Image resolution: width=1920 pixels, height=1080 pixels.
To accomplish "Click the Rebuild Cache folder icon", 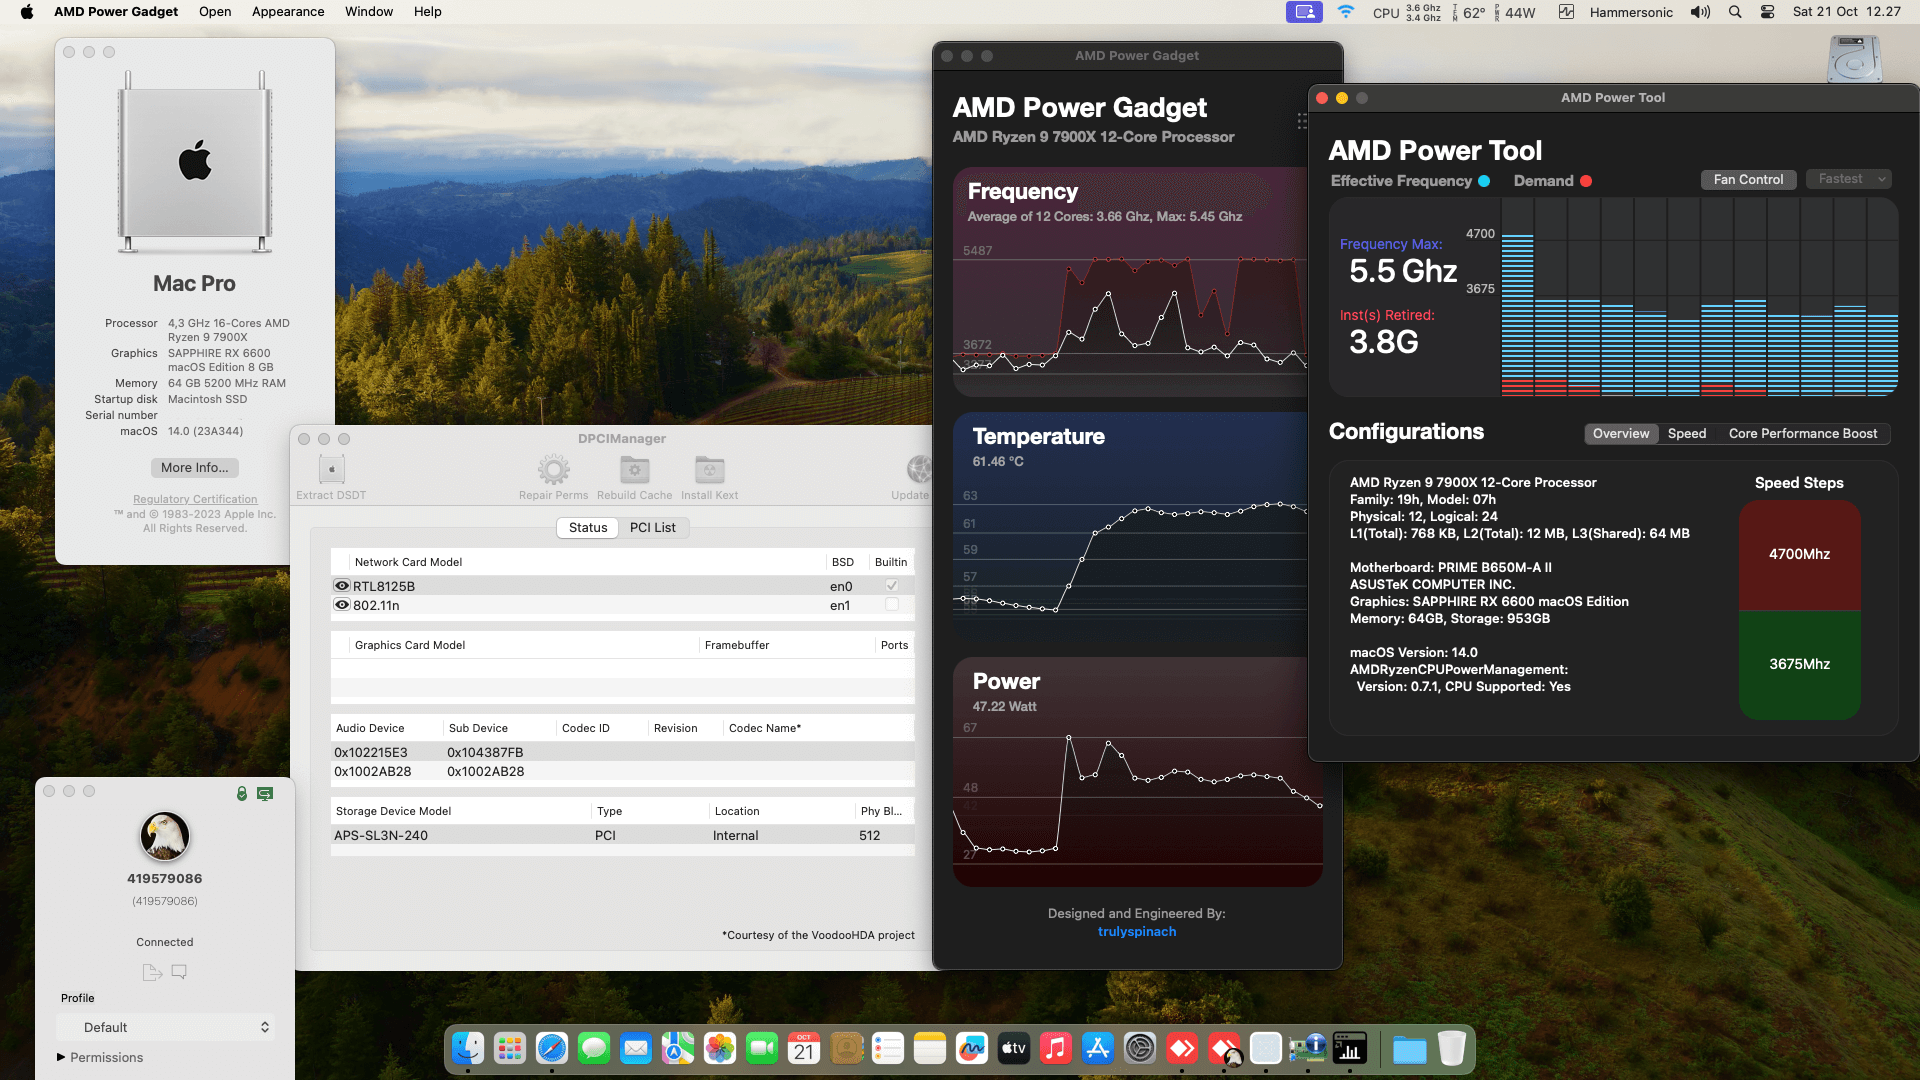I will tap(634, 470).
